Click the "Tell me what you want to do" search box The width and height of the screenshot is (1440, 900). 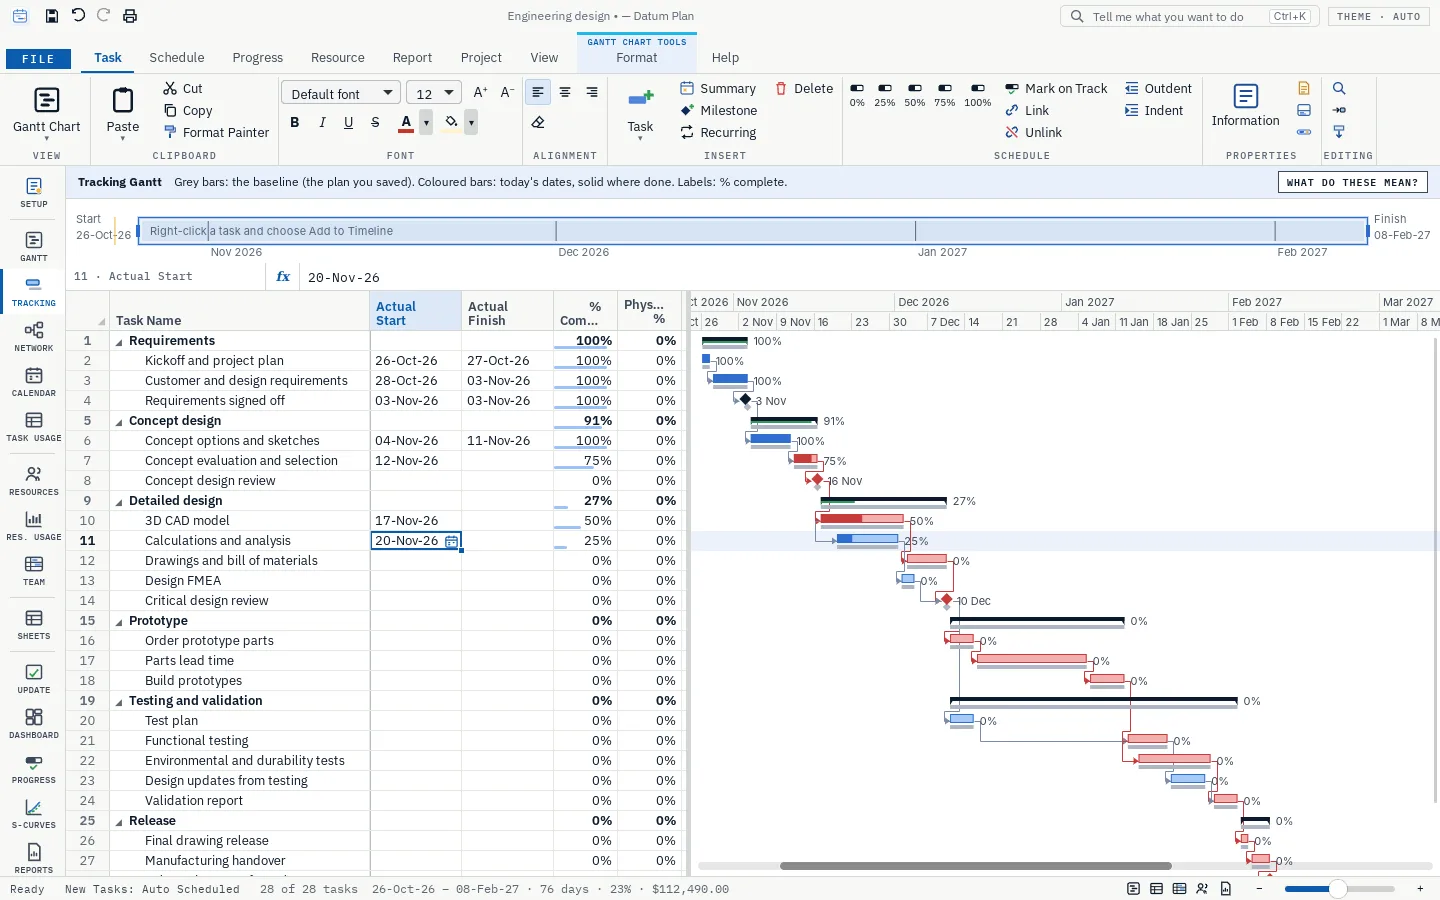[1190, 17]
